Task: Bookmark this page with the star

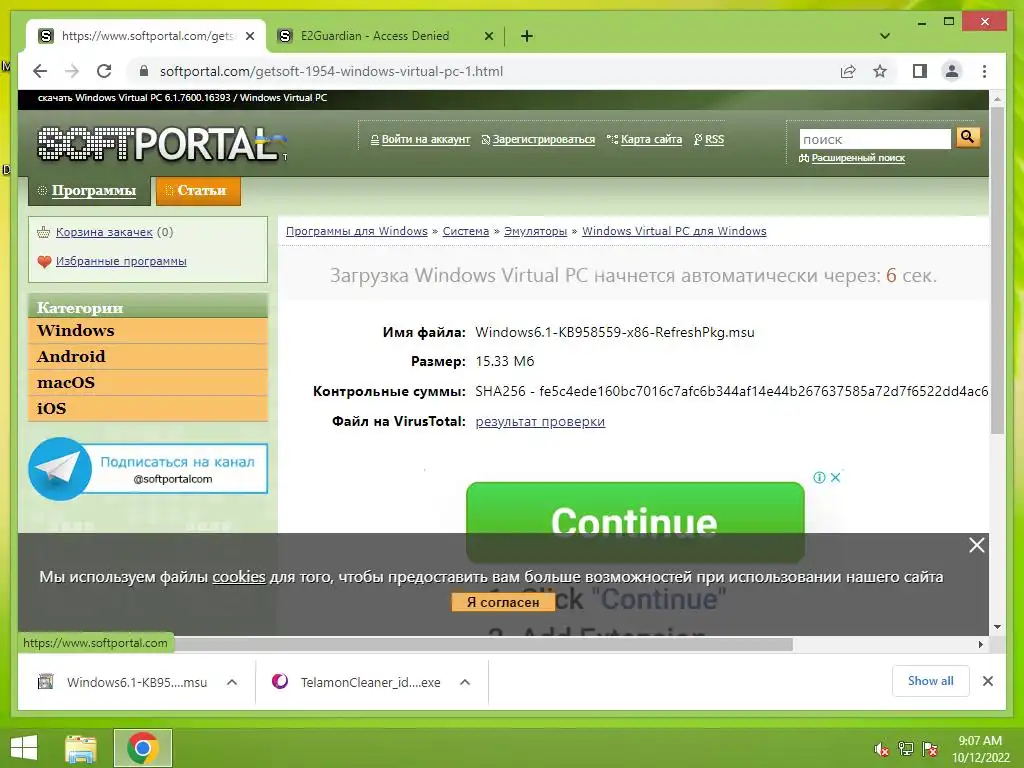Action: pyautogui.click(x=880, y=71)
